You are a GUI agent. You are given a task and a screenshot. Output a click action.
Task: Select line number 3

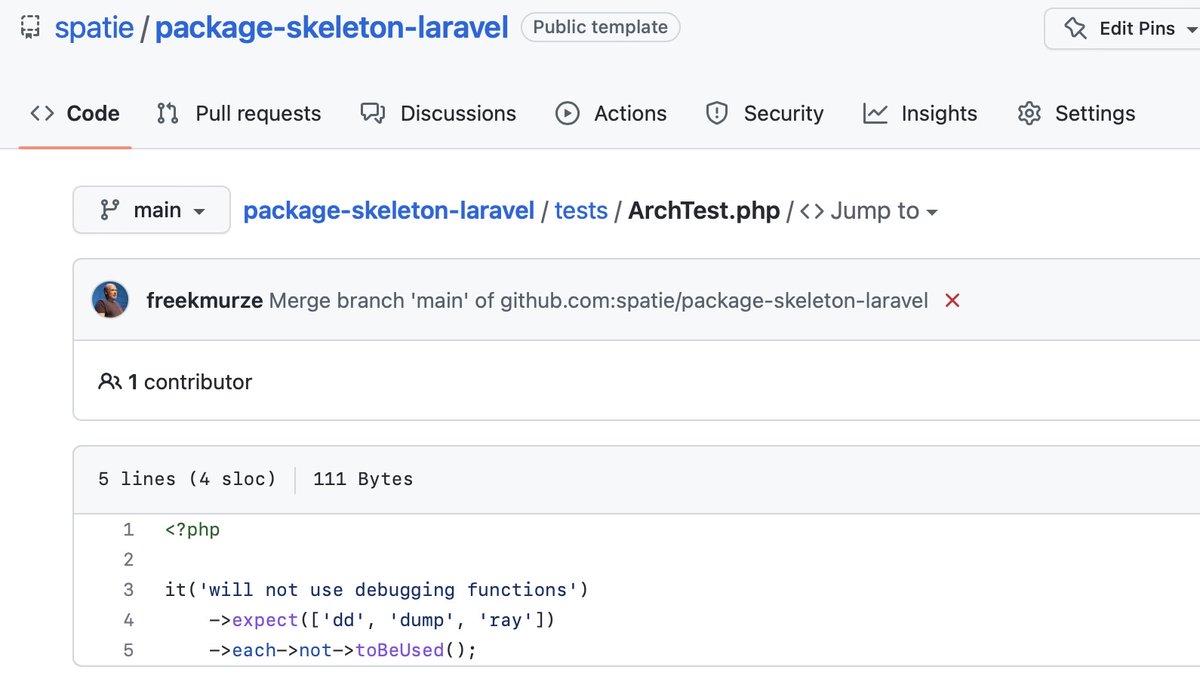(x=128, y=589)
